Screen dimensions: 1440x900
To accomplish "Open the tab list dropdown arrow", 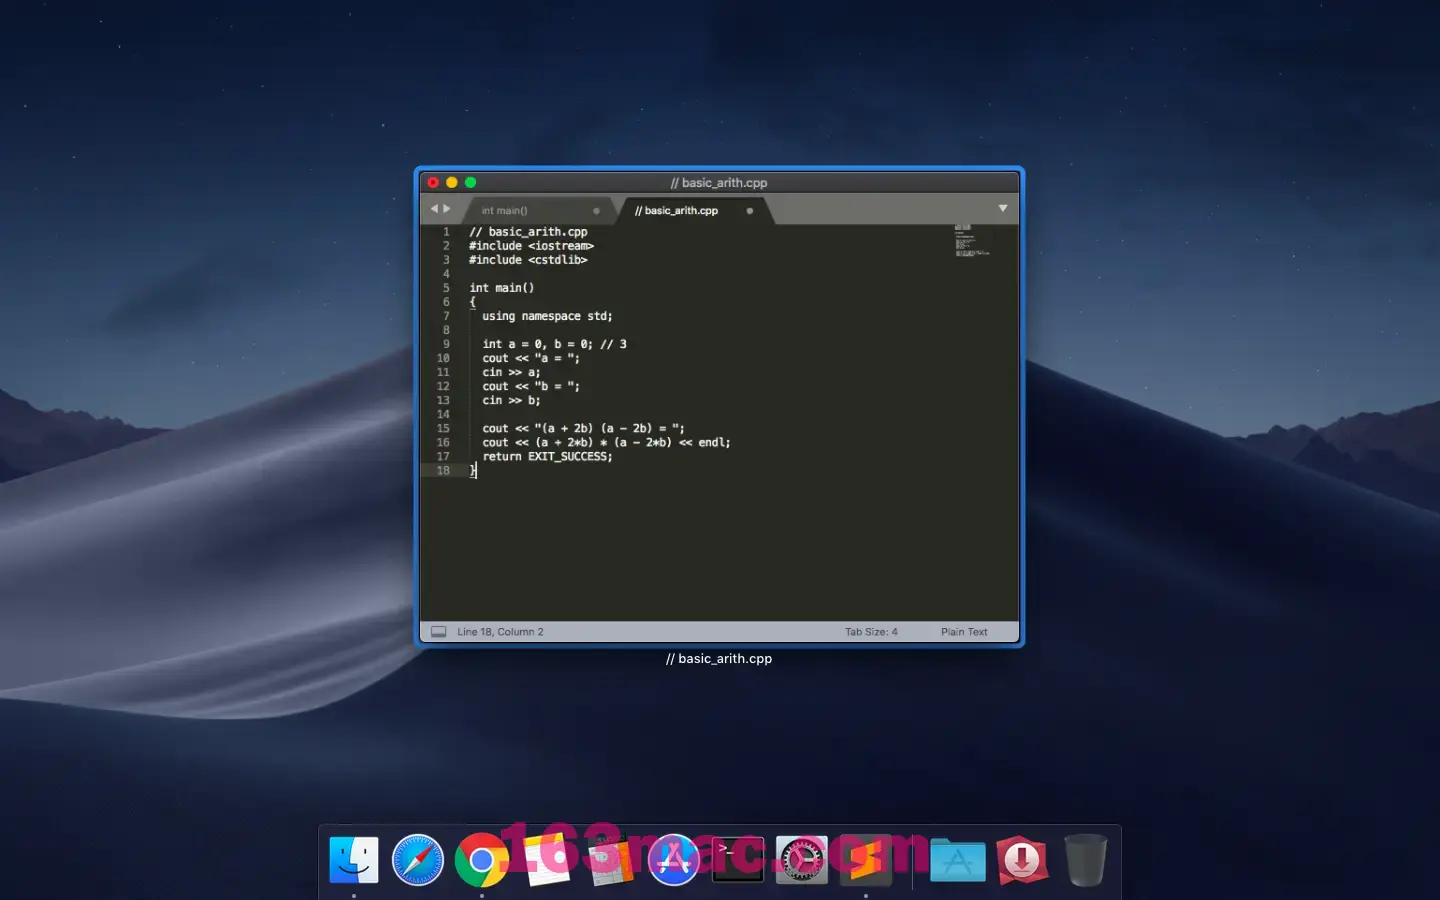I will point(1002,208).
